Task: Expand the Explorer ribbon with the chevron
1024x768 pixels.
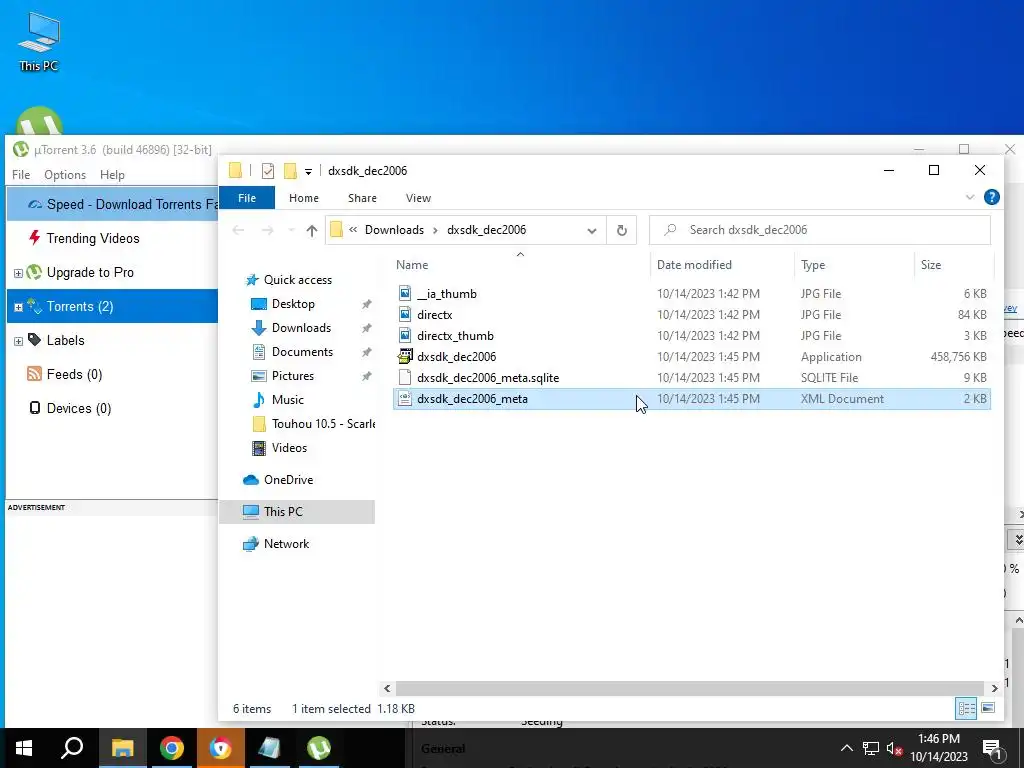Action: point(970,197)
